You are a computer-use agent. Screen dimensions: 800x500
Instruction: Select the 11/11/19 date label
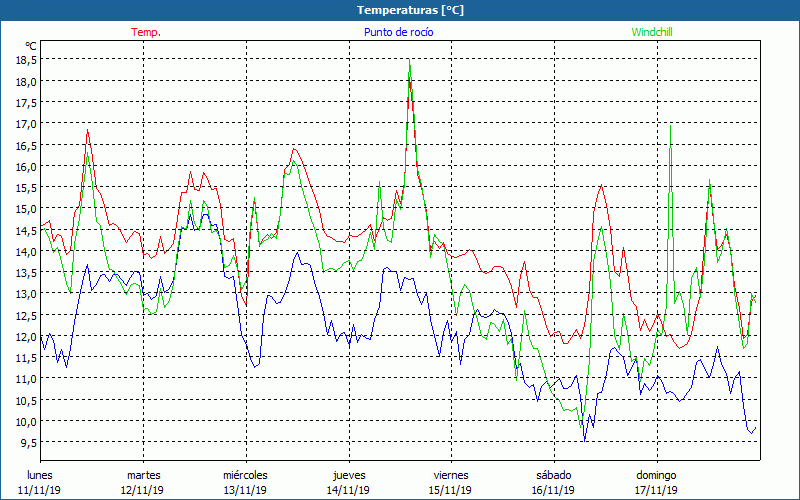click(x=40, y=490)
